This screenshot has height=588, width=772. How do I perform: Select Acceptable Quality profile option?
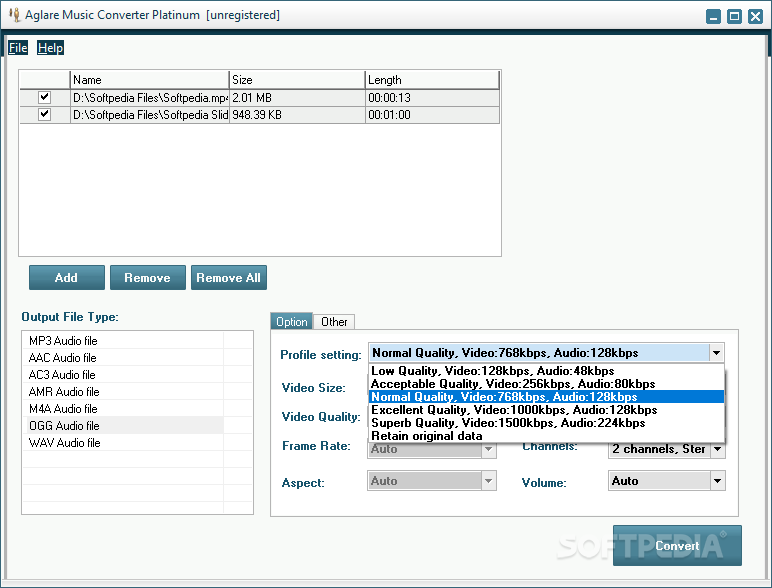546,384
